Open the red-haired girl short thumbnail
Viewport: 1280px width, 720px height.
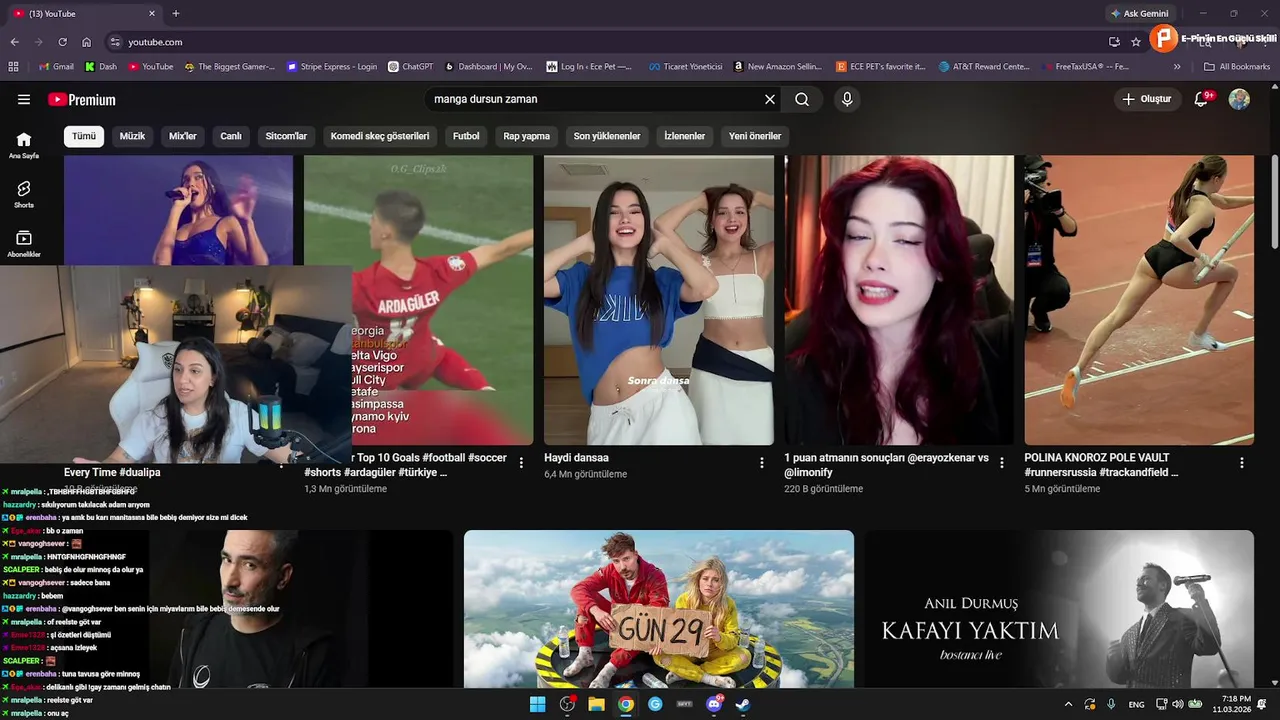[x=899, y=300]
